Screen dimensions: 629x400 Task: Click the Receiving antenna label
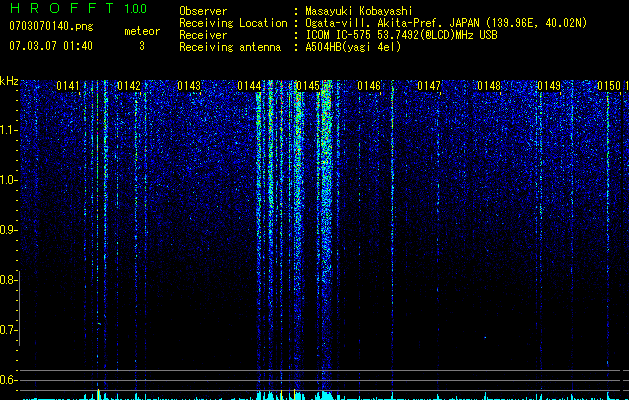click(230, 47)
